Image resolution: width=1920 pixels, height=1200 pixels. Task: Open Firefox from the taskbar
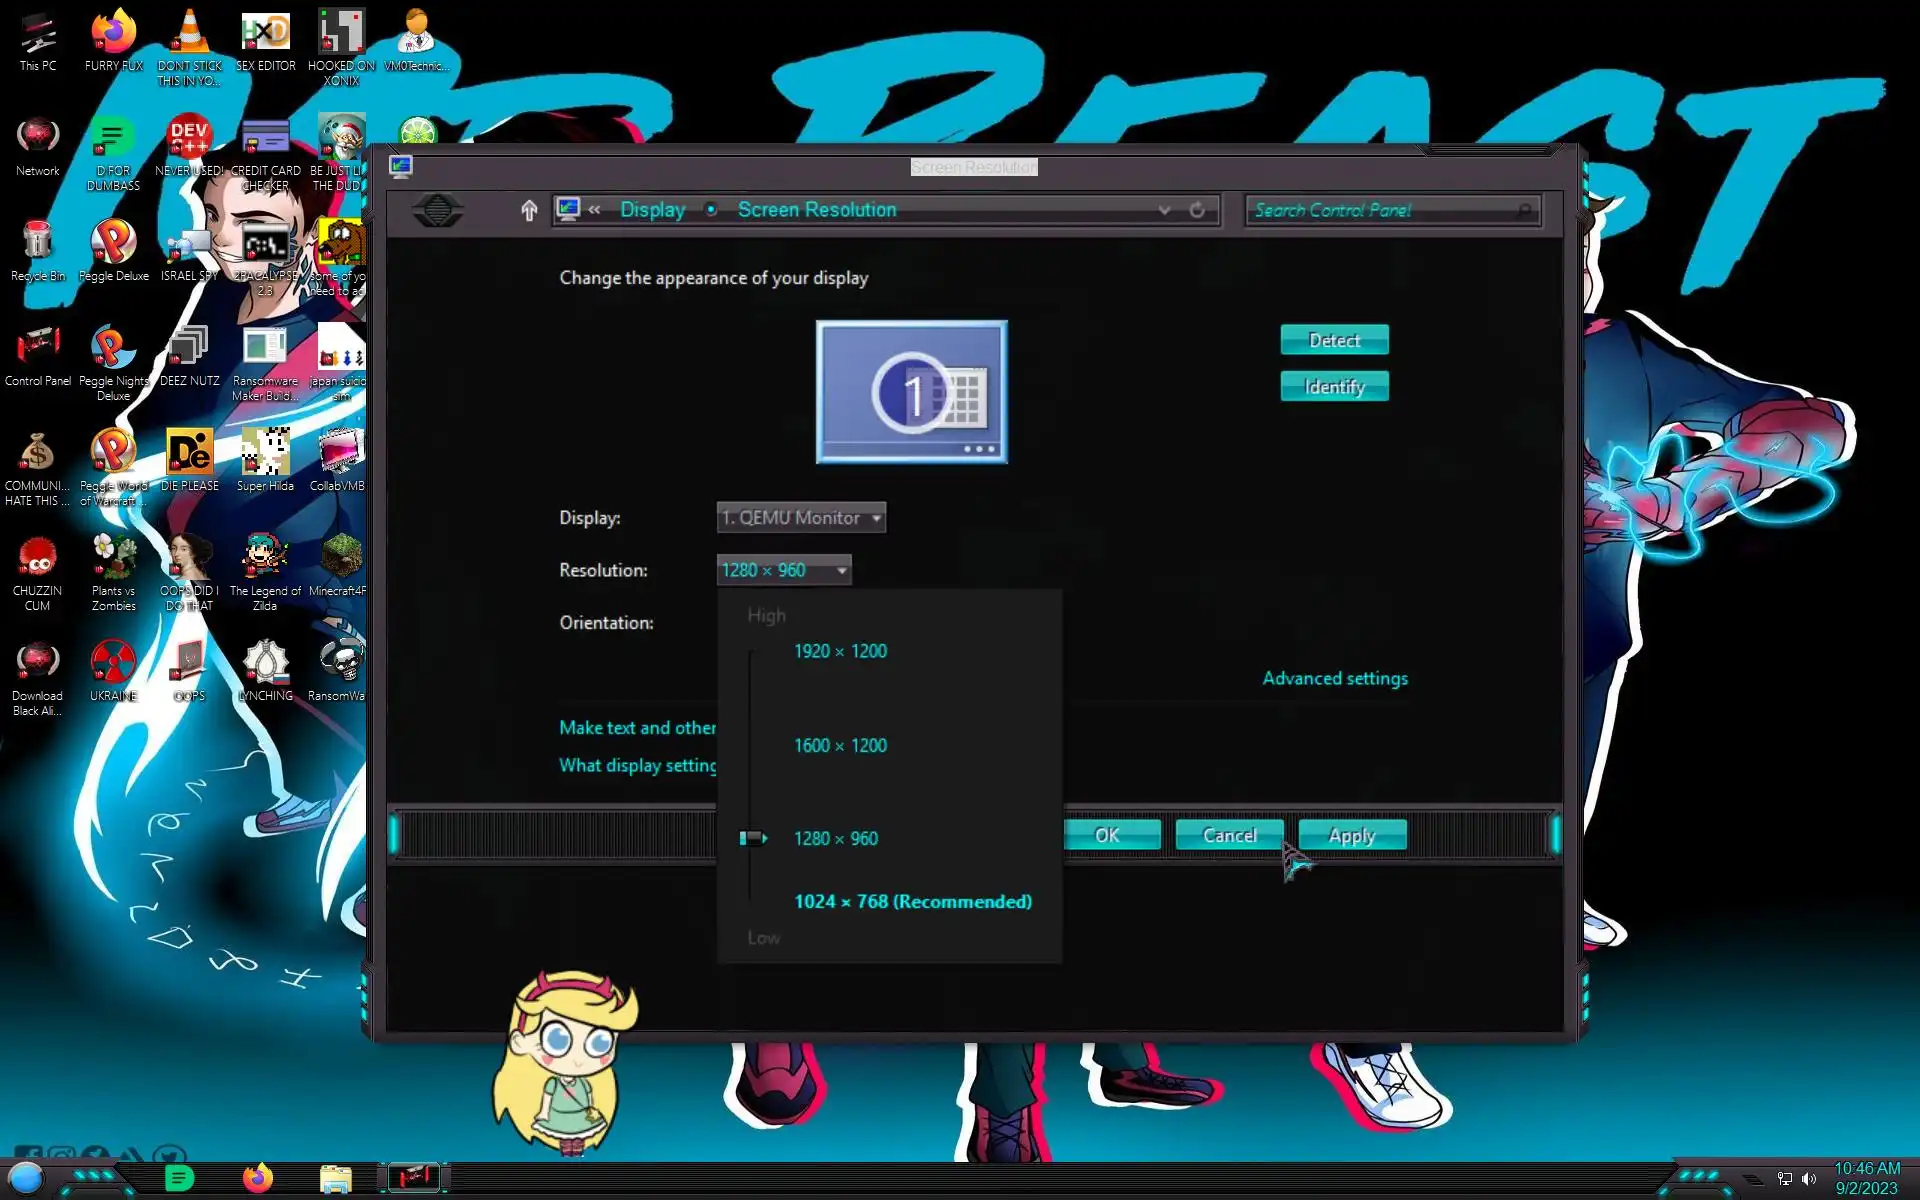(258, 1178)
